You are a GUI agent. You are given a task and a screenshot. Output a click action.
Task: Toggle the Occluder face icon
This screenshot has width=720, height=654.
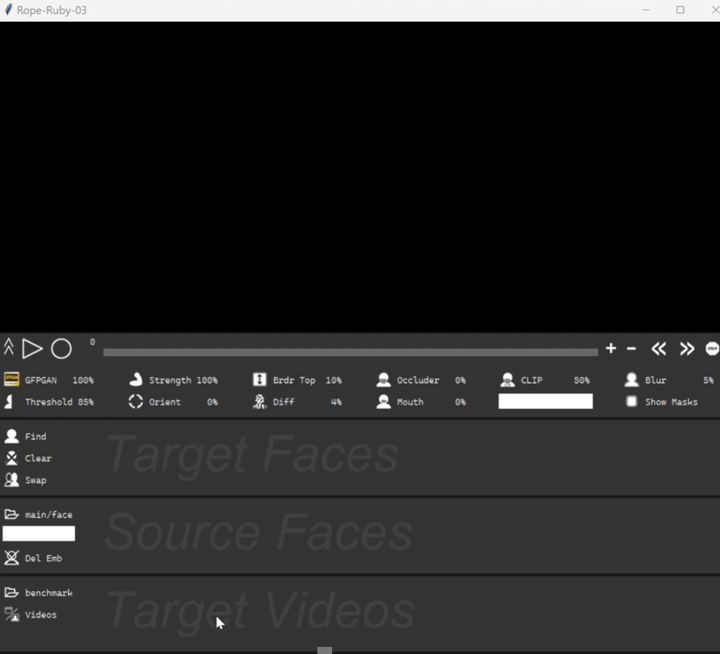(383, 379)
